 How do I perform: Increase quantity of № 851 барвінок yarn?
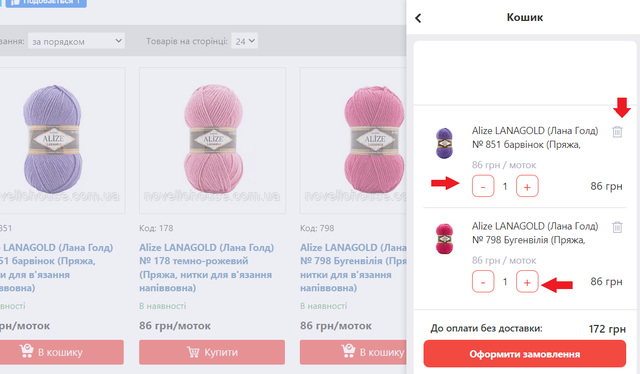527,186
